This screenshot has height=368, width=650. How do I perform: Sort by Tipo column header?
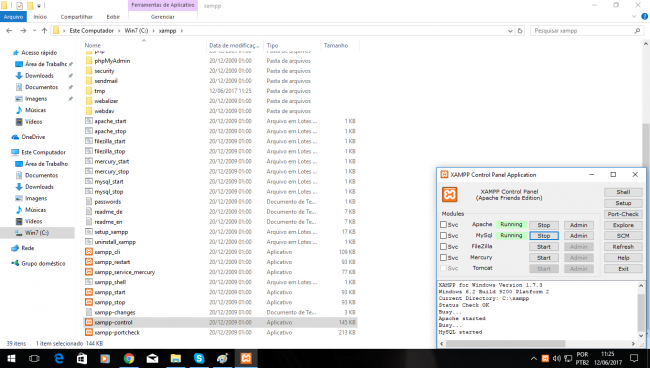tap(291, 46)
